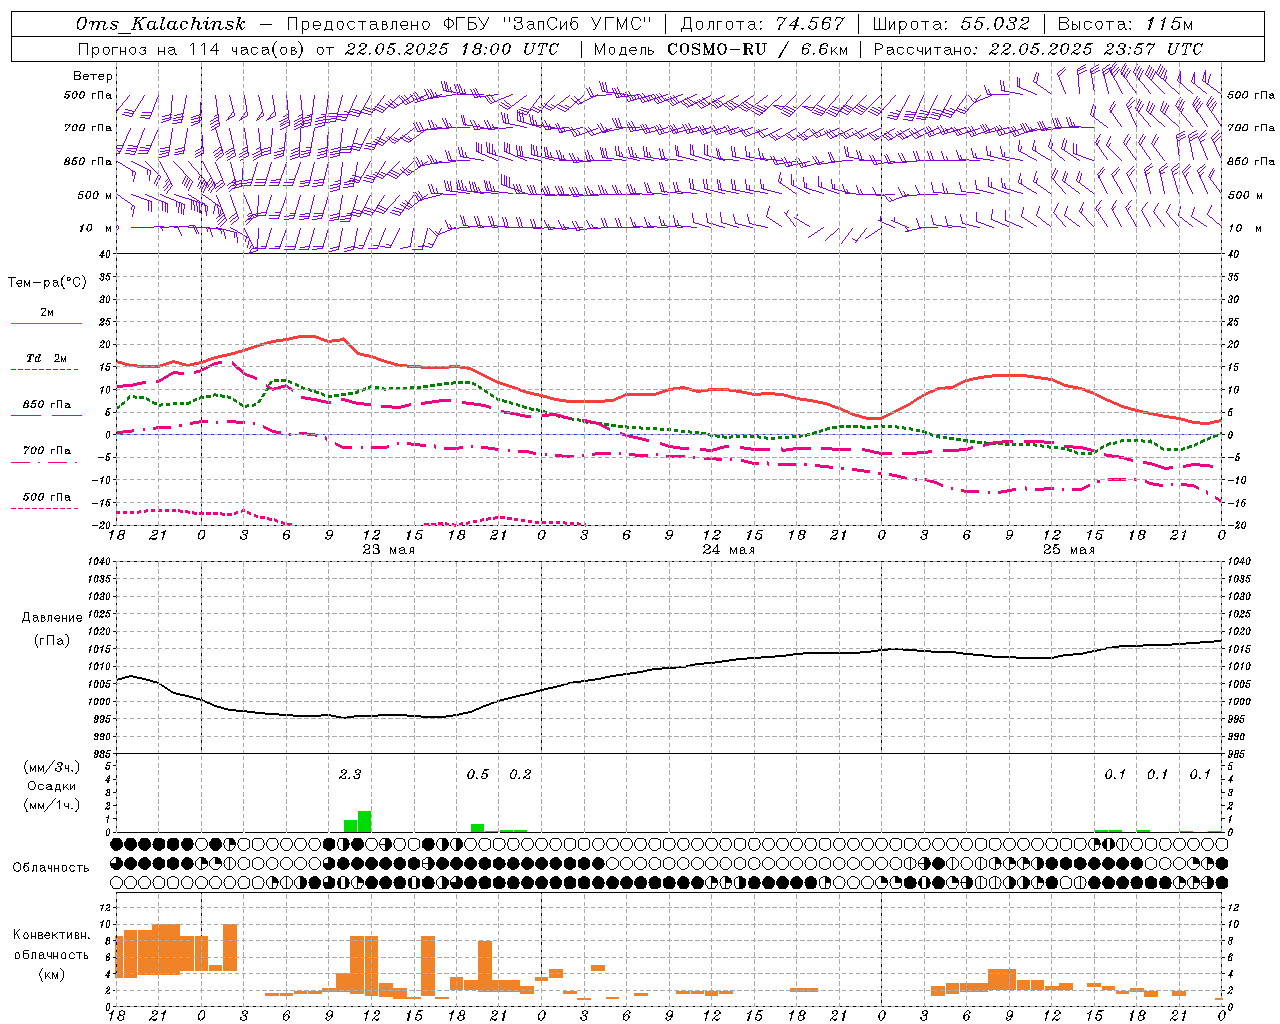Click the "(км)" unit under convective cloudiness

[x=51, y=974]
